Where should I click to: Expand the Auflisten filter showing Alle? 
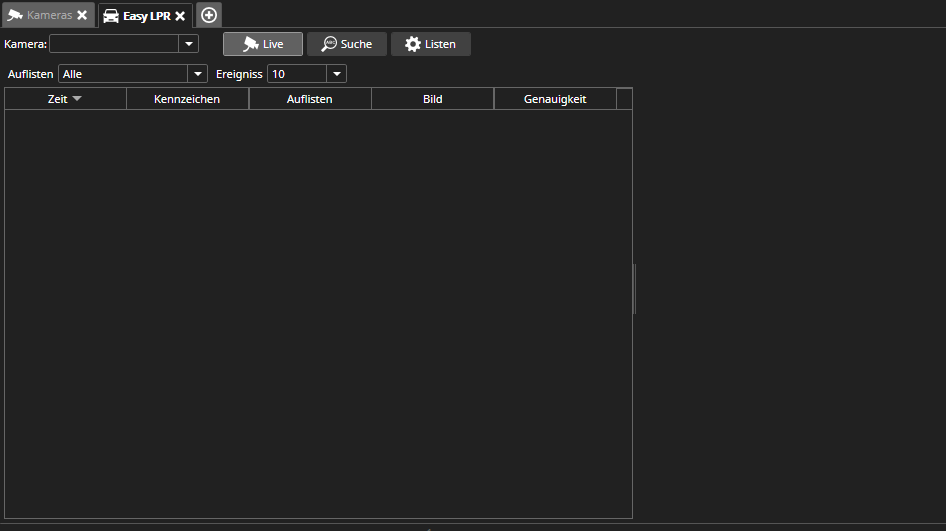pyautogui.click(x=197, y=74)
